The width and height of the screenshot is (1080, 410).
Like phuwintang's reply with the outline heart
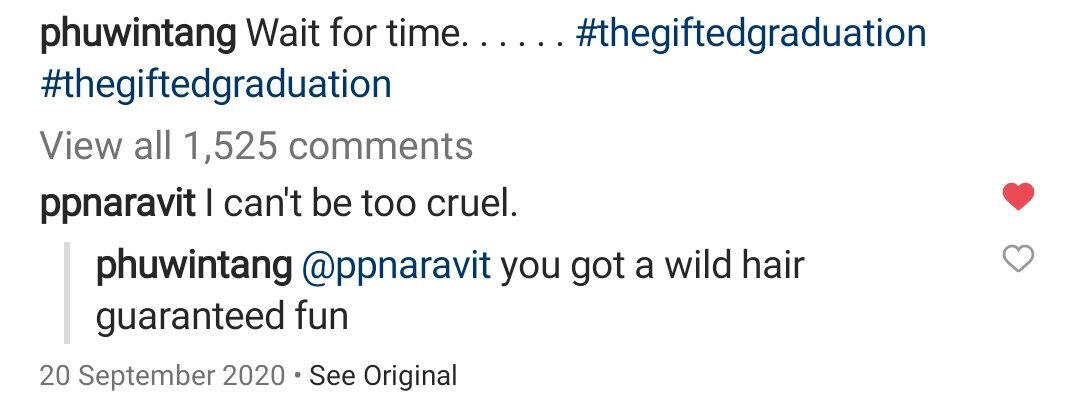click(1018, 261)
